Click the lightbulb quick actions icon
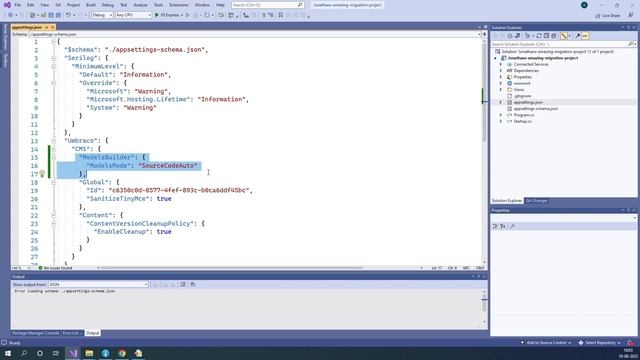The width and height of the screenshot is (640, 360). [x=42, y=174]
